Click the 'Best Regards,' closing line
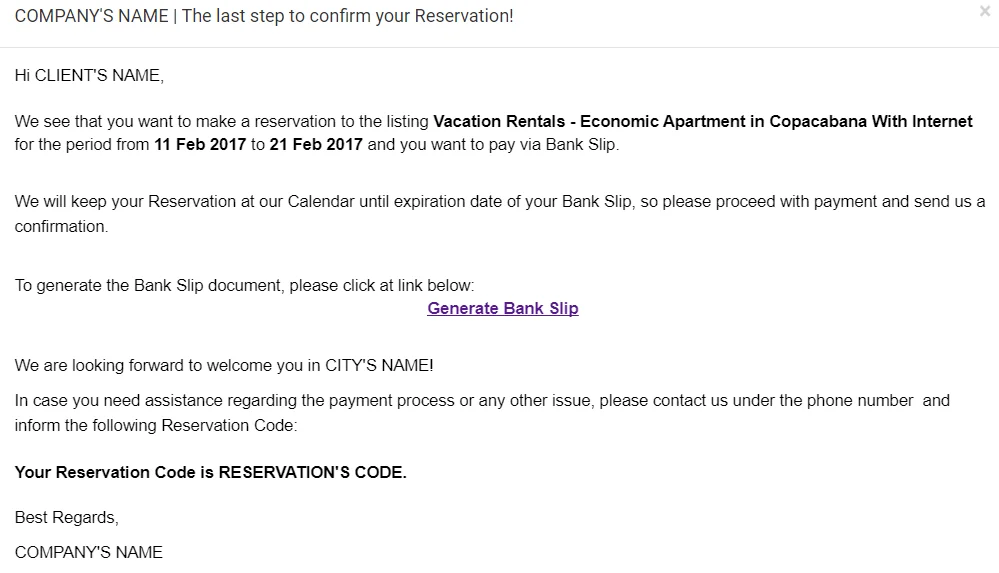 [67, 517]
